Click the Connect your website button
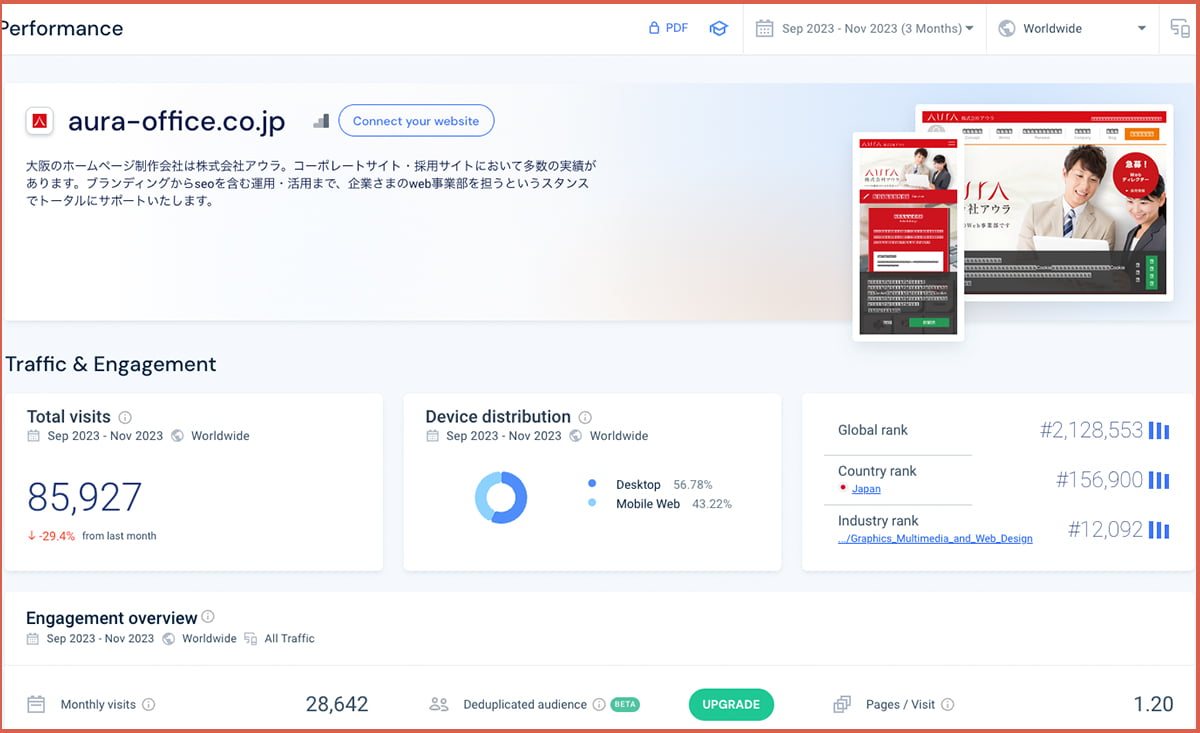Screen dimensions: 1200x733 (x=416, y=121)
